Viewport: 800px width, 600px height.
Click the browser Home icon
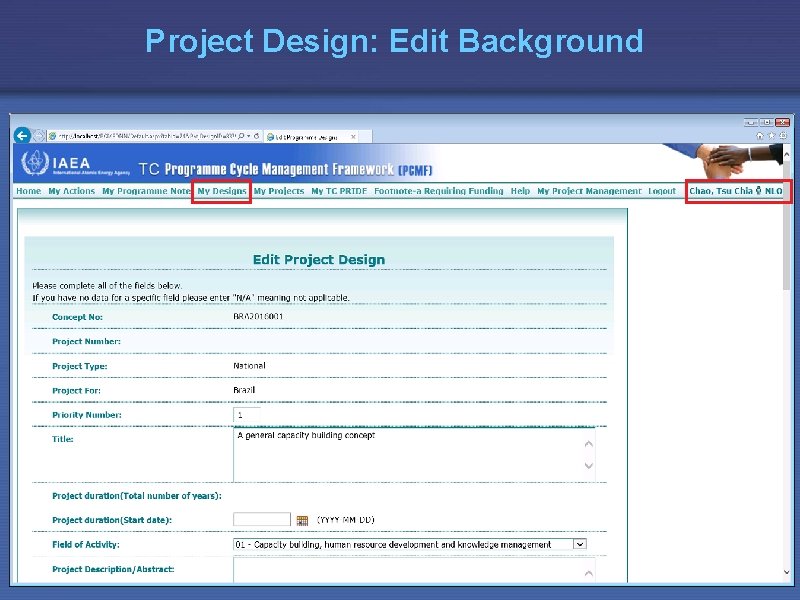(x=760, y=133)
